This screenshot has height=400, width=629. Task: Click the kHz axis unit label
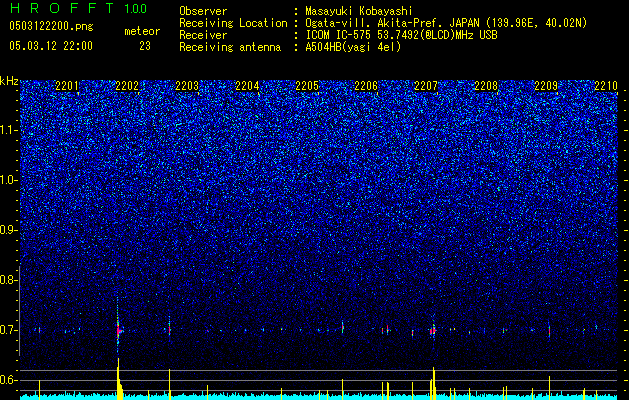click(9, 81)
